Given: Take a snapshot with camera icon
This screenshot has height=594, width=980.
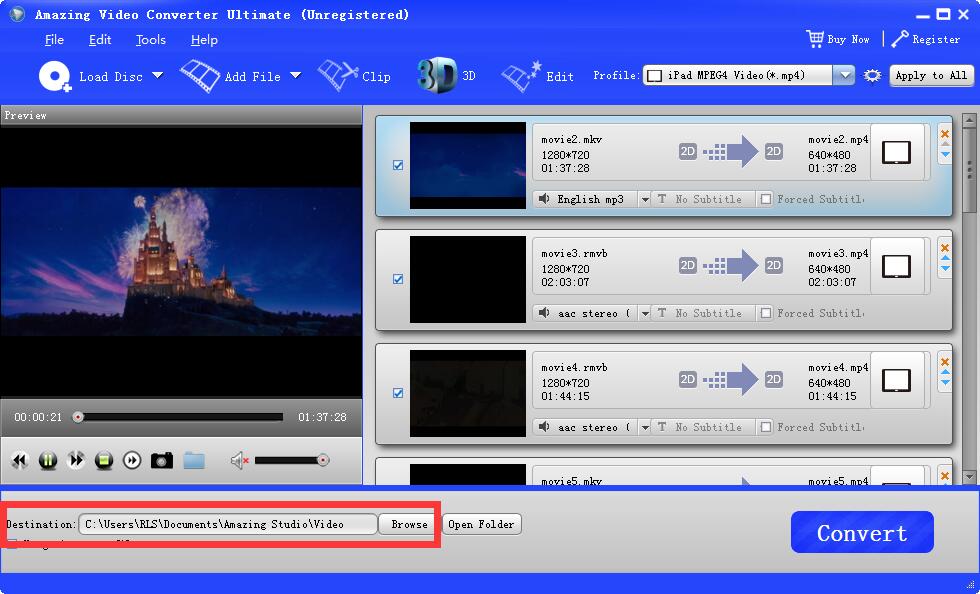Looking at the screenshot, I should [x=162, y=461].
